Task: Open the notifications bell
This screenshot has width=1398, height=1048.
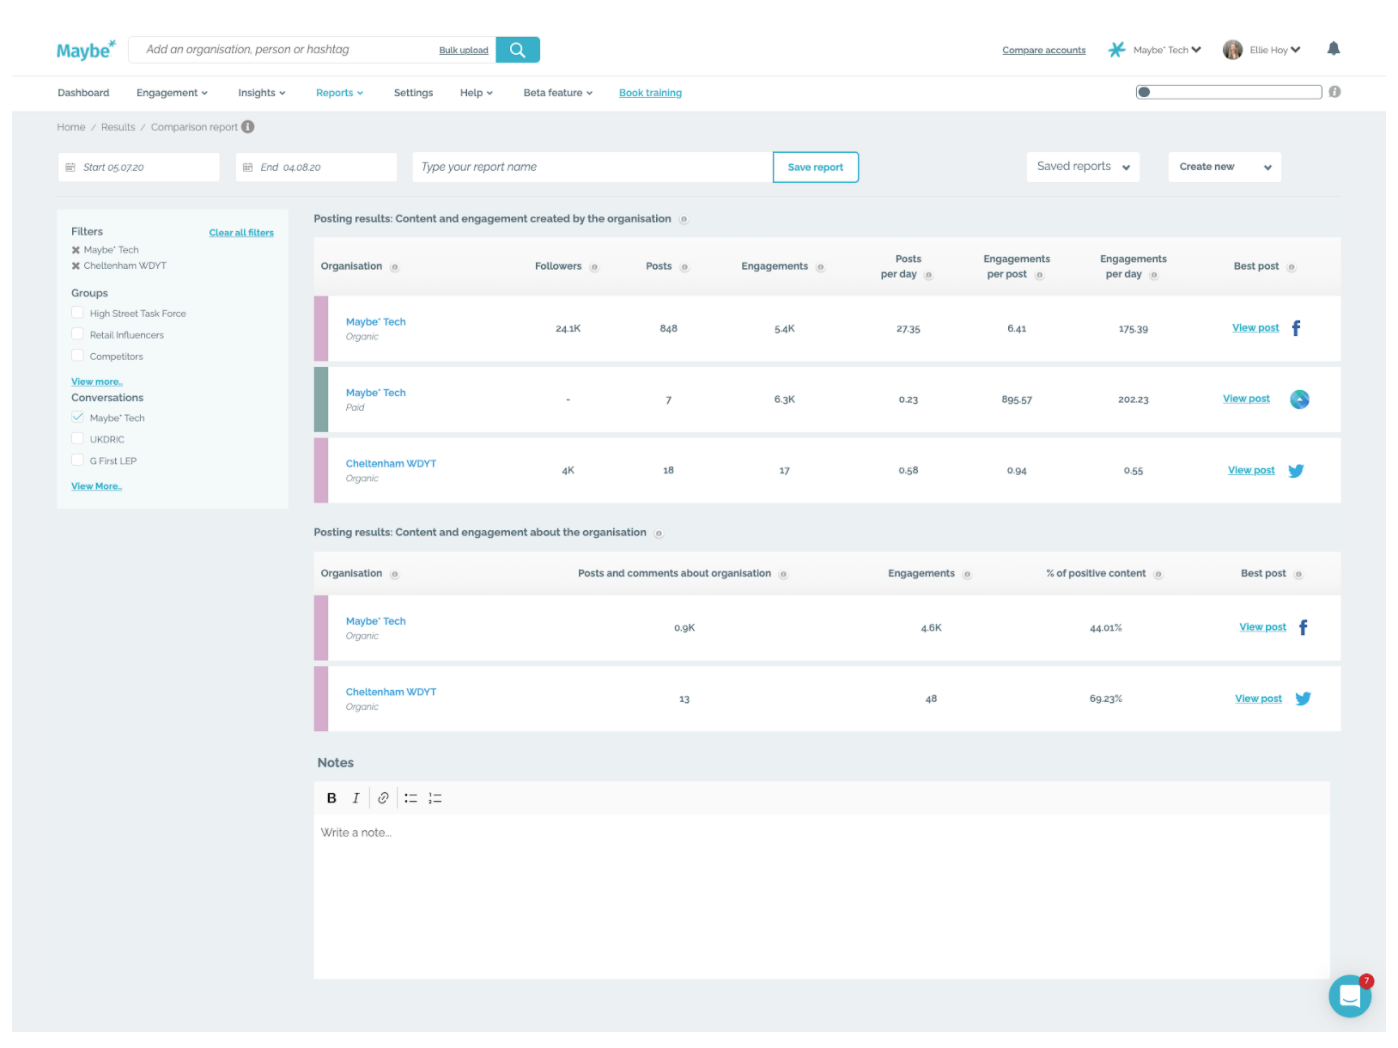Action: point(1333,48)
